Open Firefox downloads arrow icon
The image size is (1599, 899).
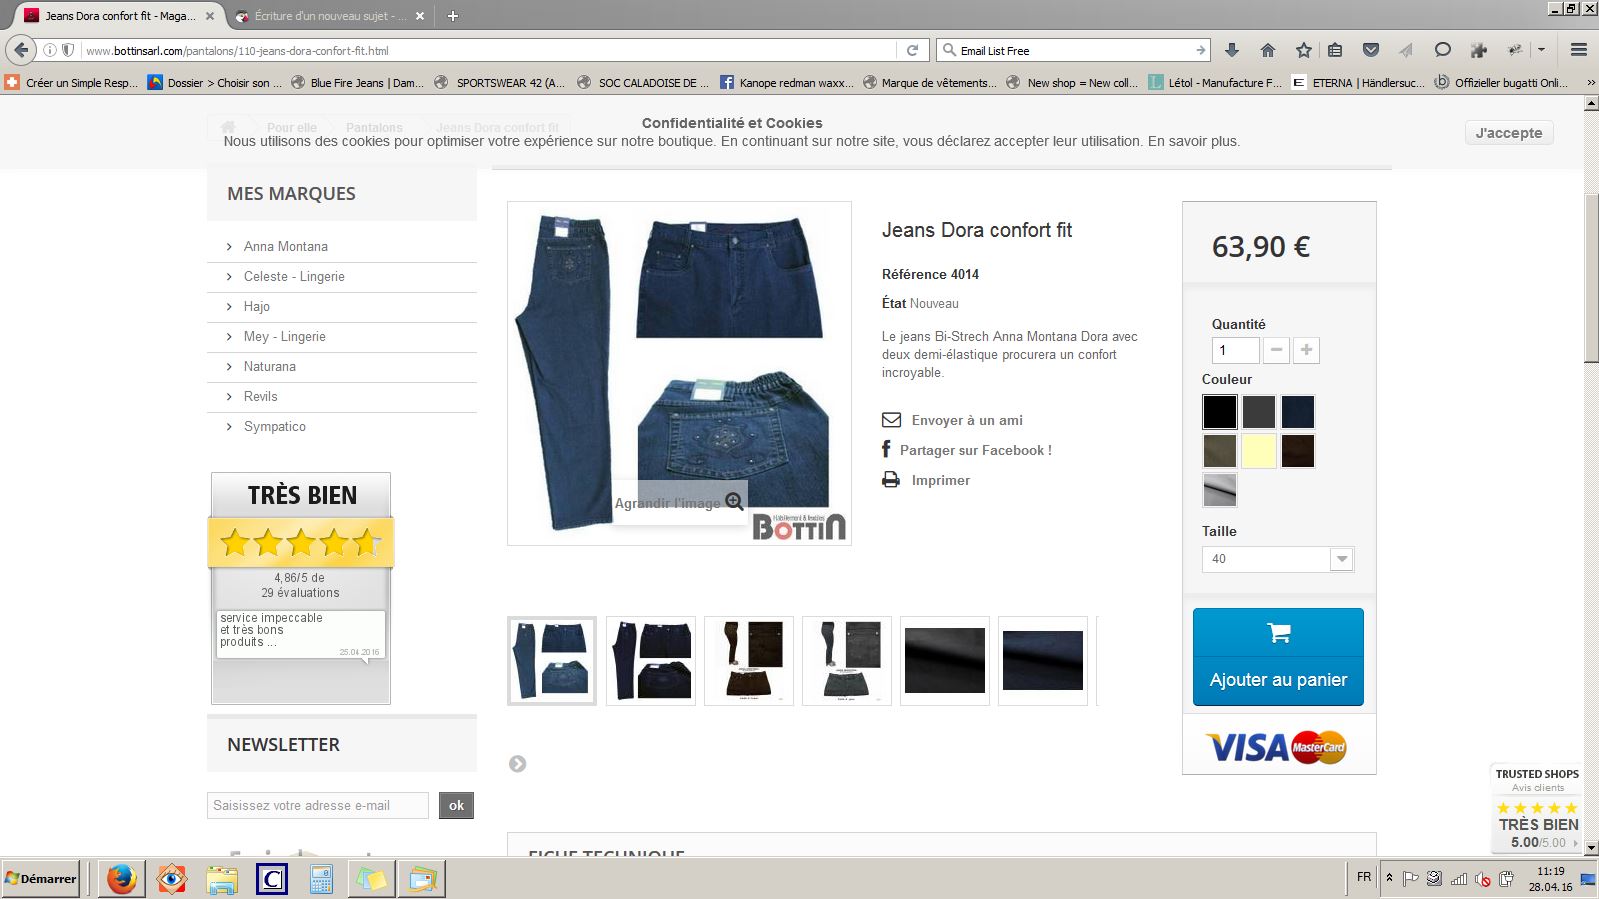(1232, 50)
